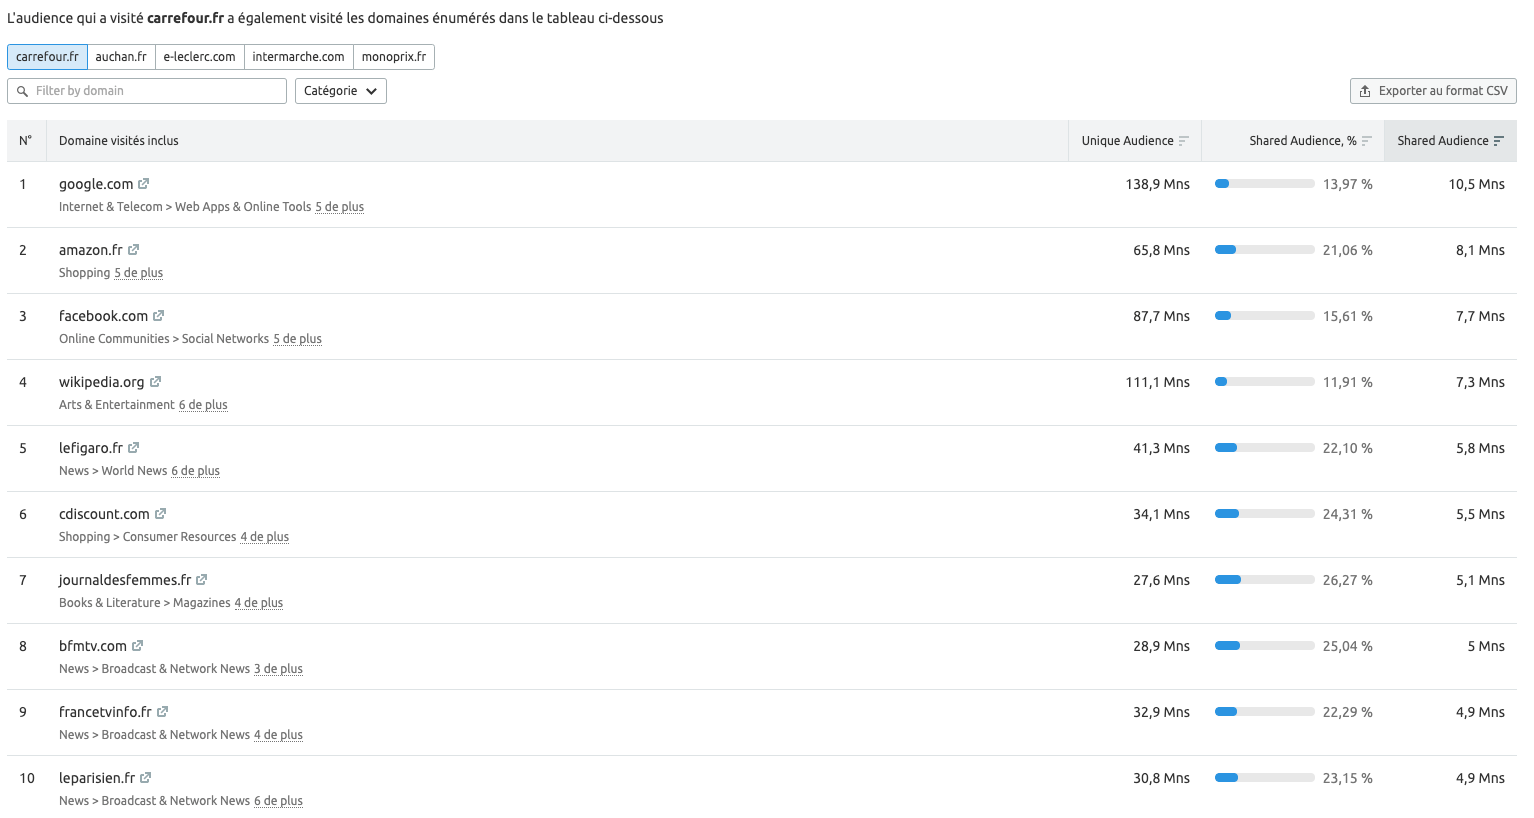Select the '21,06 %' value for amazon.fr

click(x=1348, y=250)
